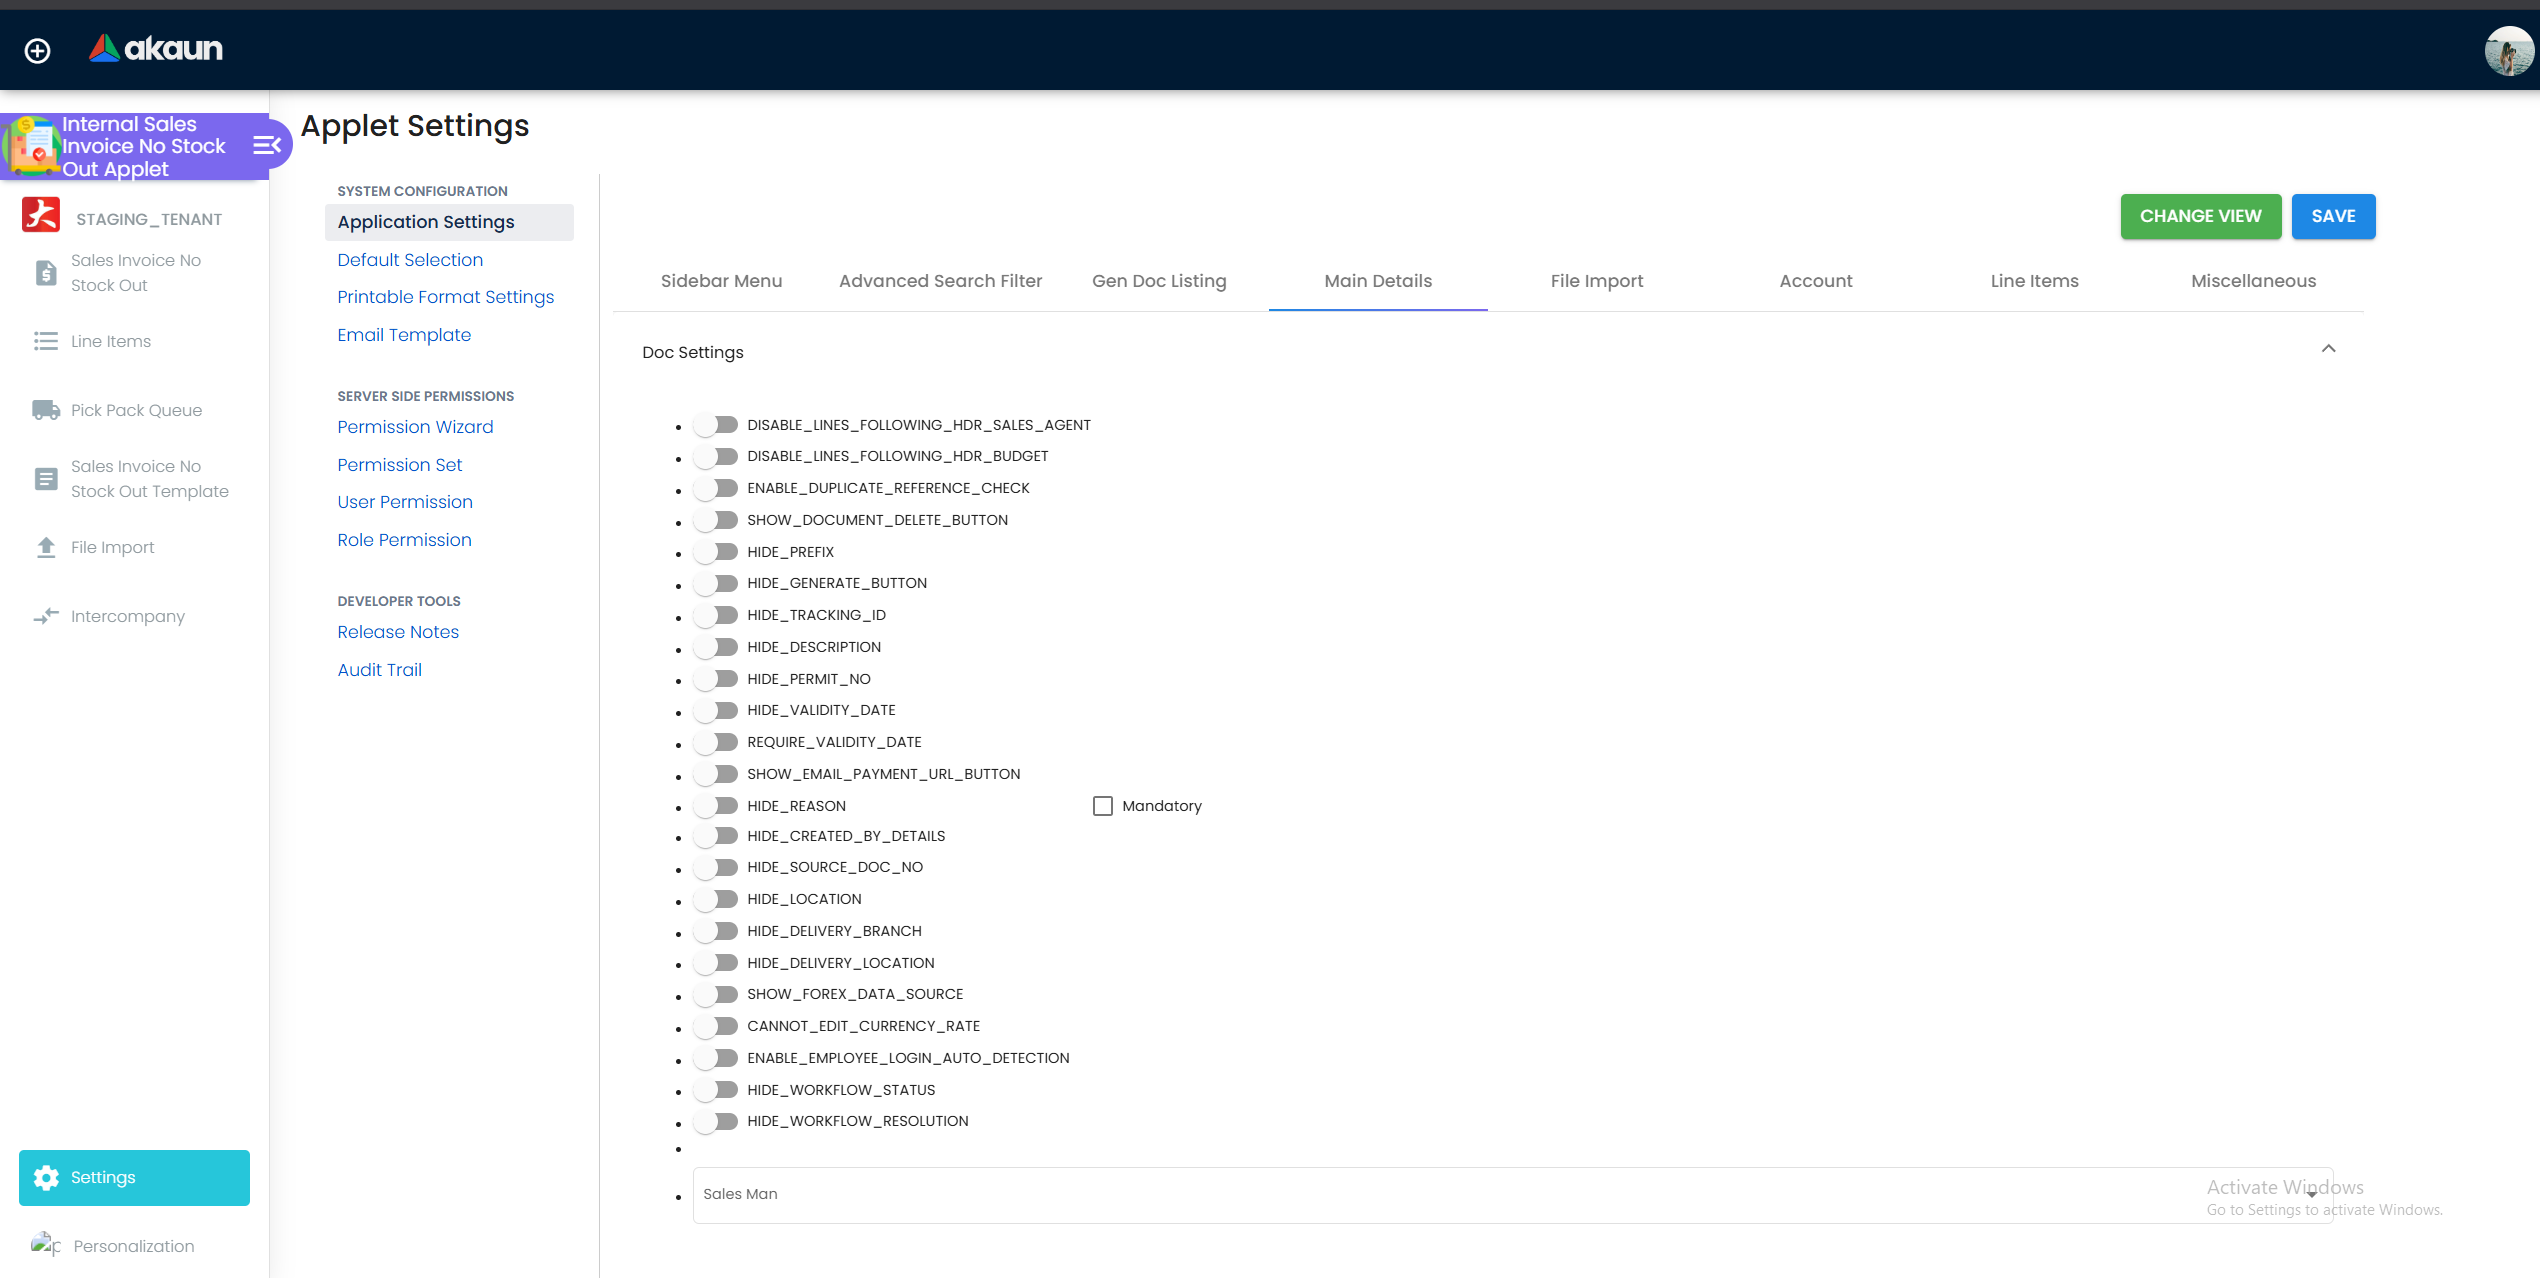Collapse sidebar with the menu toggle icon
The height and width of the screenshot is (1278, 2540).
[x=266, y=146]
